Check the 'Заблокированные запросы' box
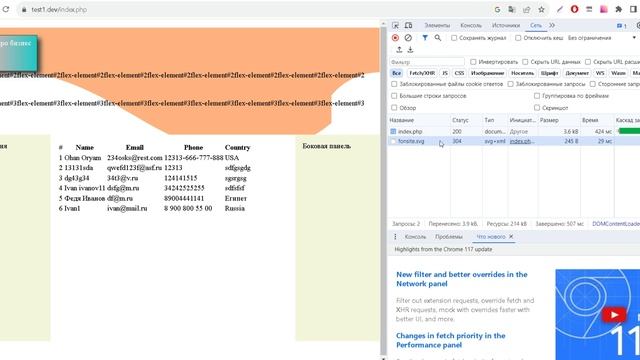The height and width of the screenshot is (360, 640). point(510,84)
